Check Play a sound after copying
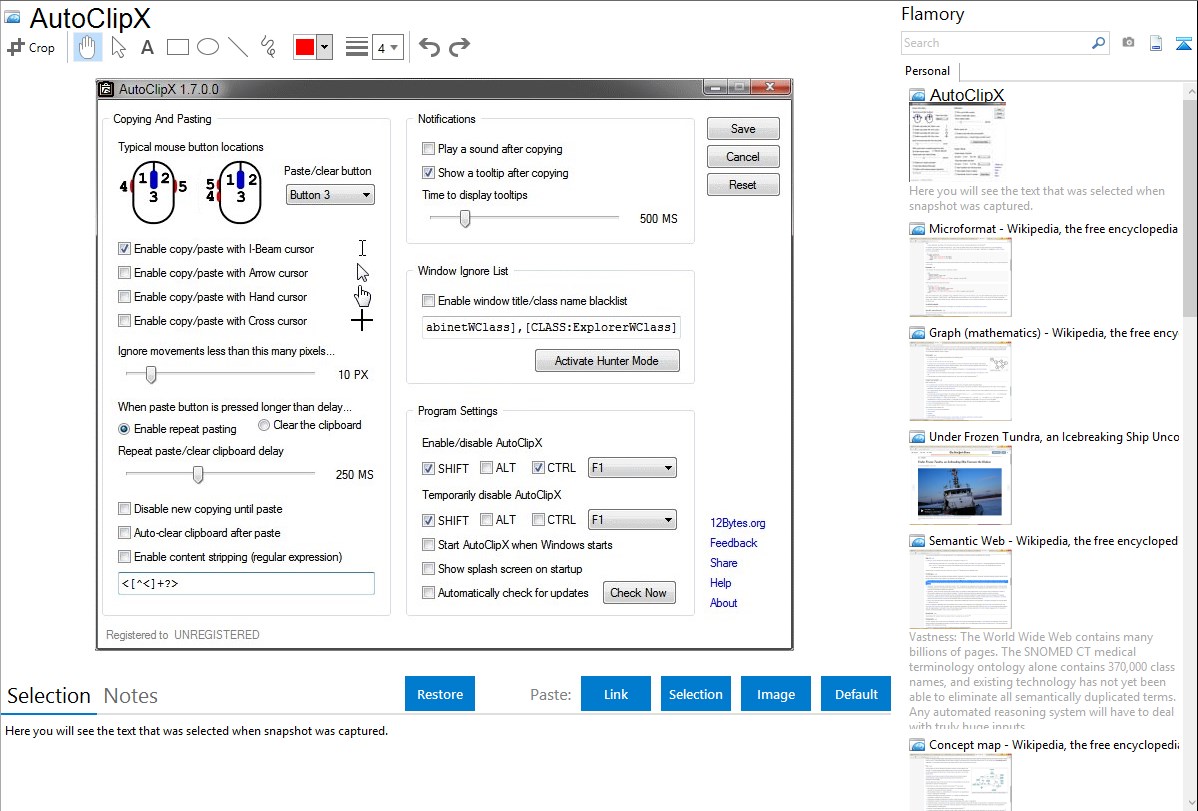Viewport: 1198px width, 811px height. pyautogui.click(x=429, y=148)
